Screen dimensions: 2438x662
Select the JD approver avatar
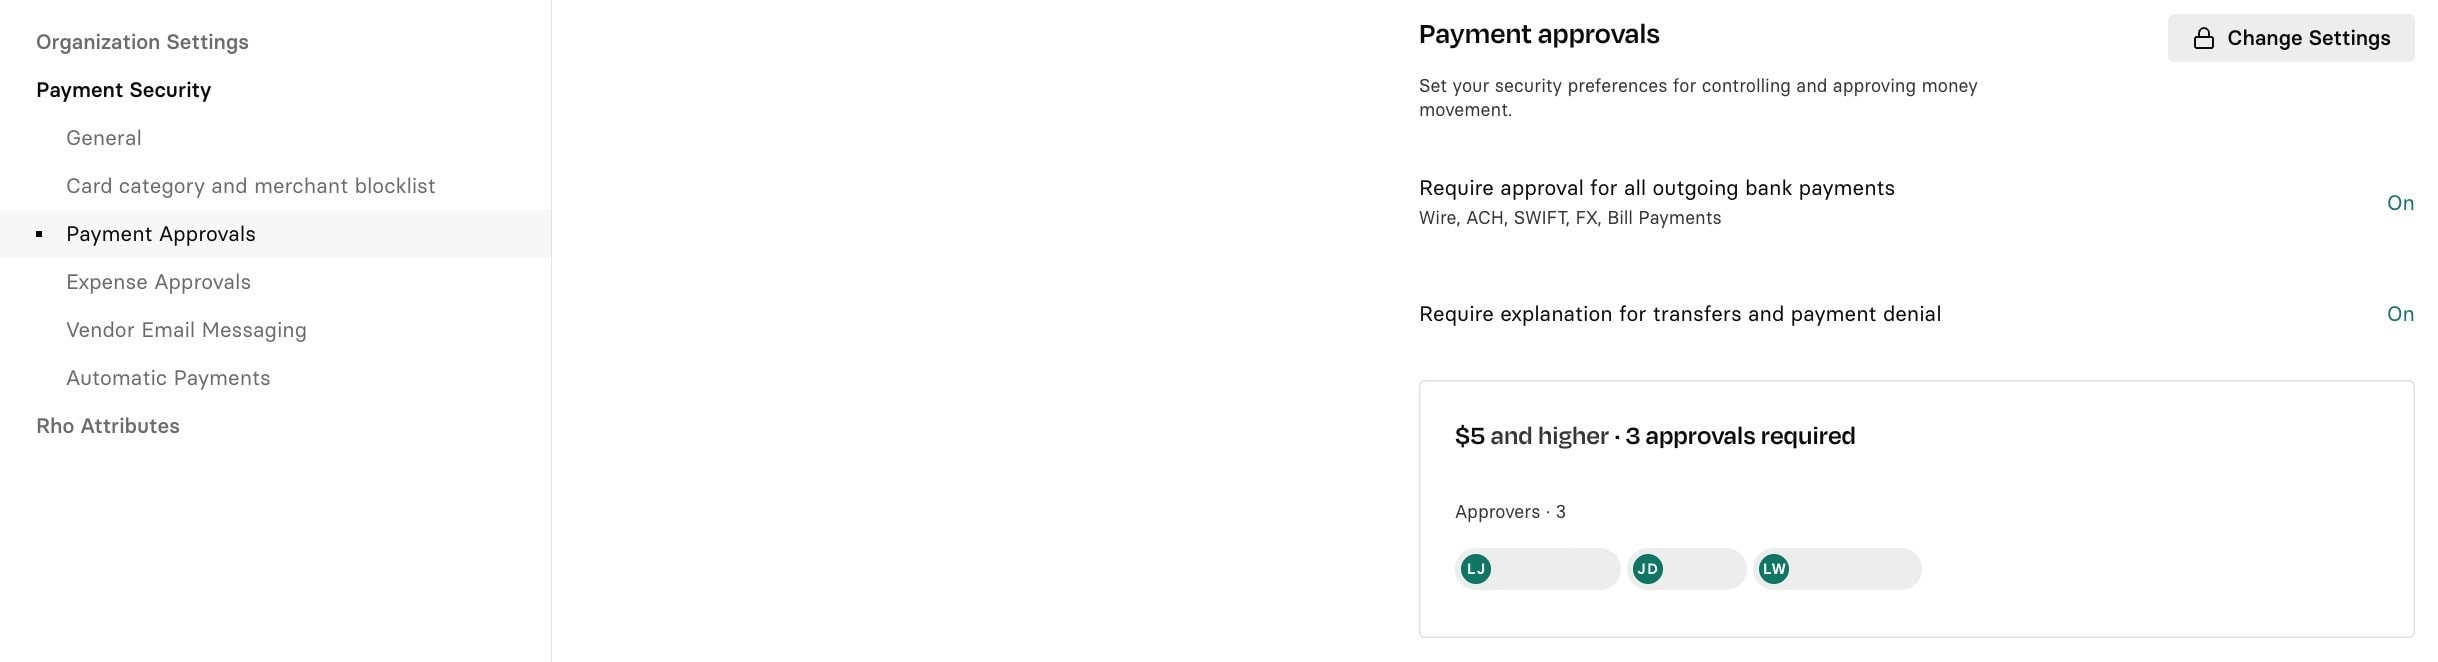(1647, 569)
